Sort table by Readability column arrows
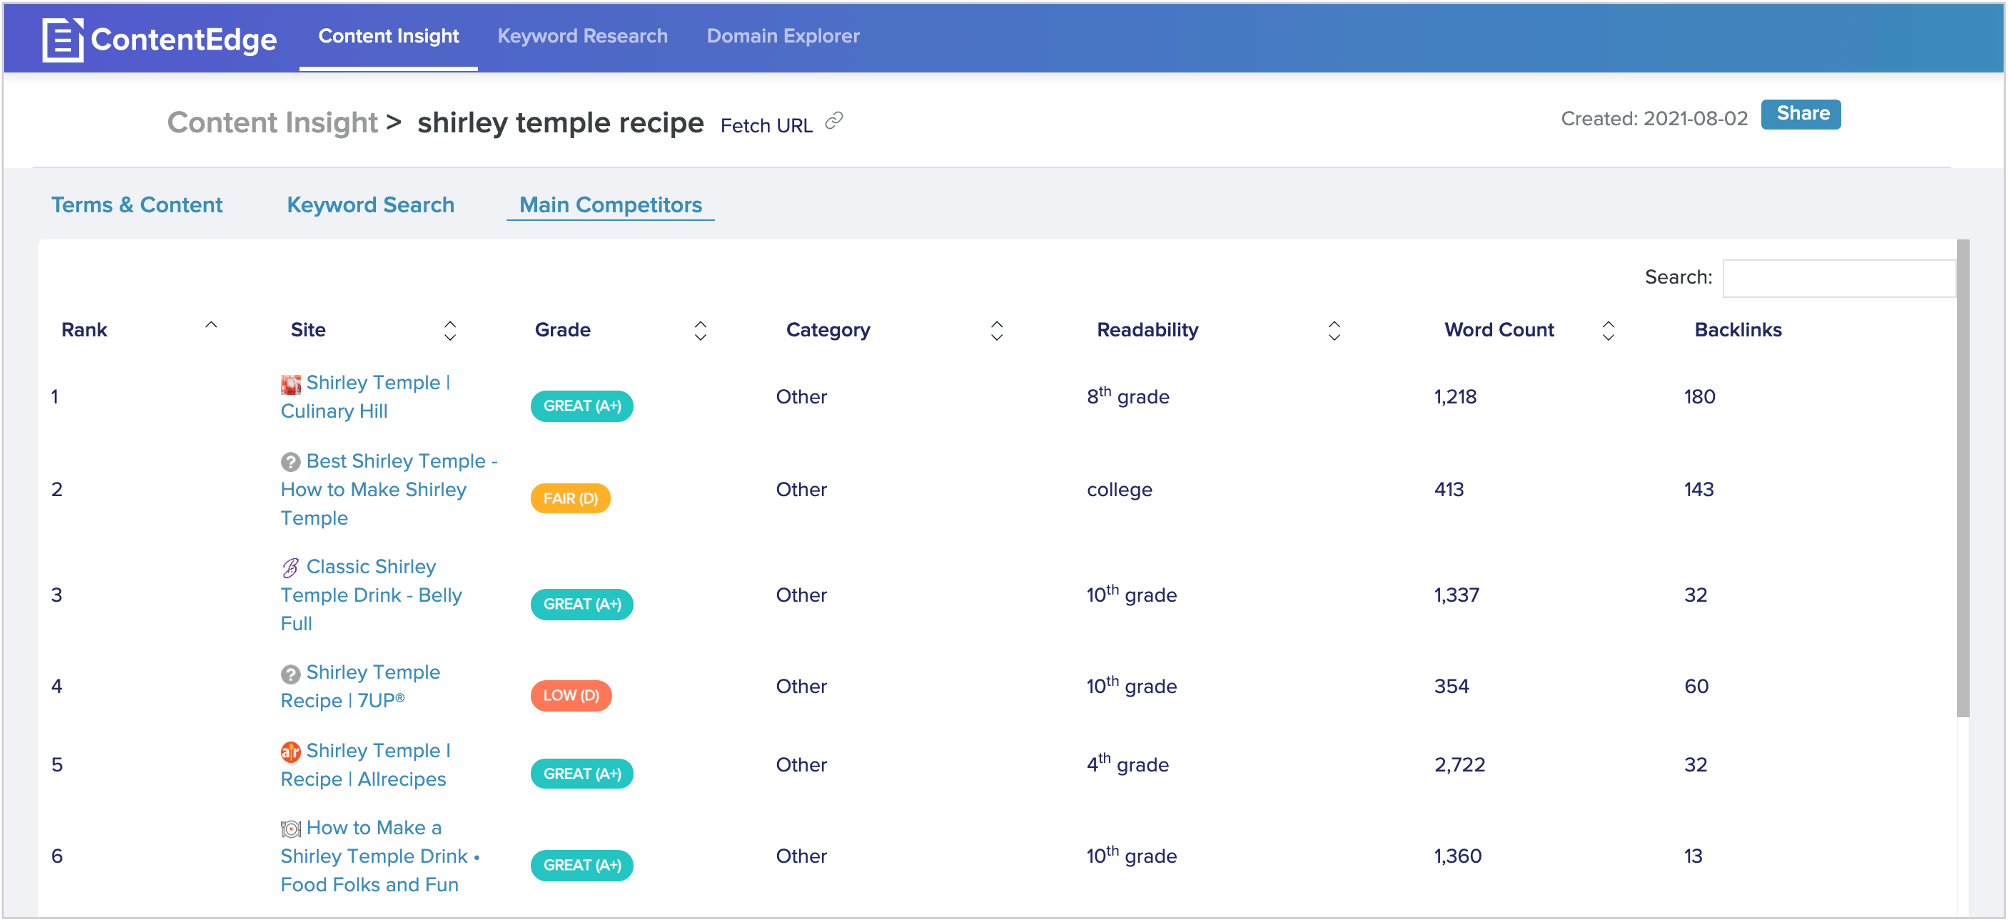Viewport: 2008px width, 920px height. click(1334, 331)
